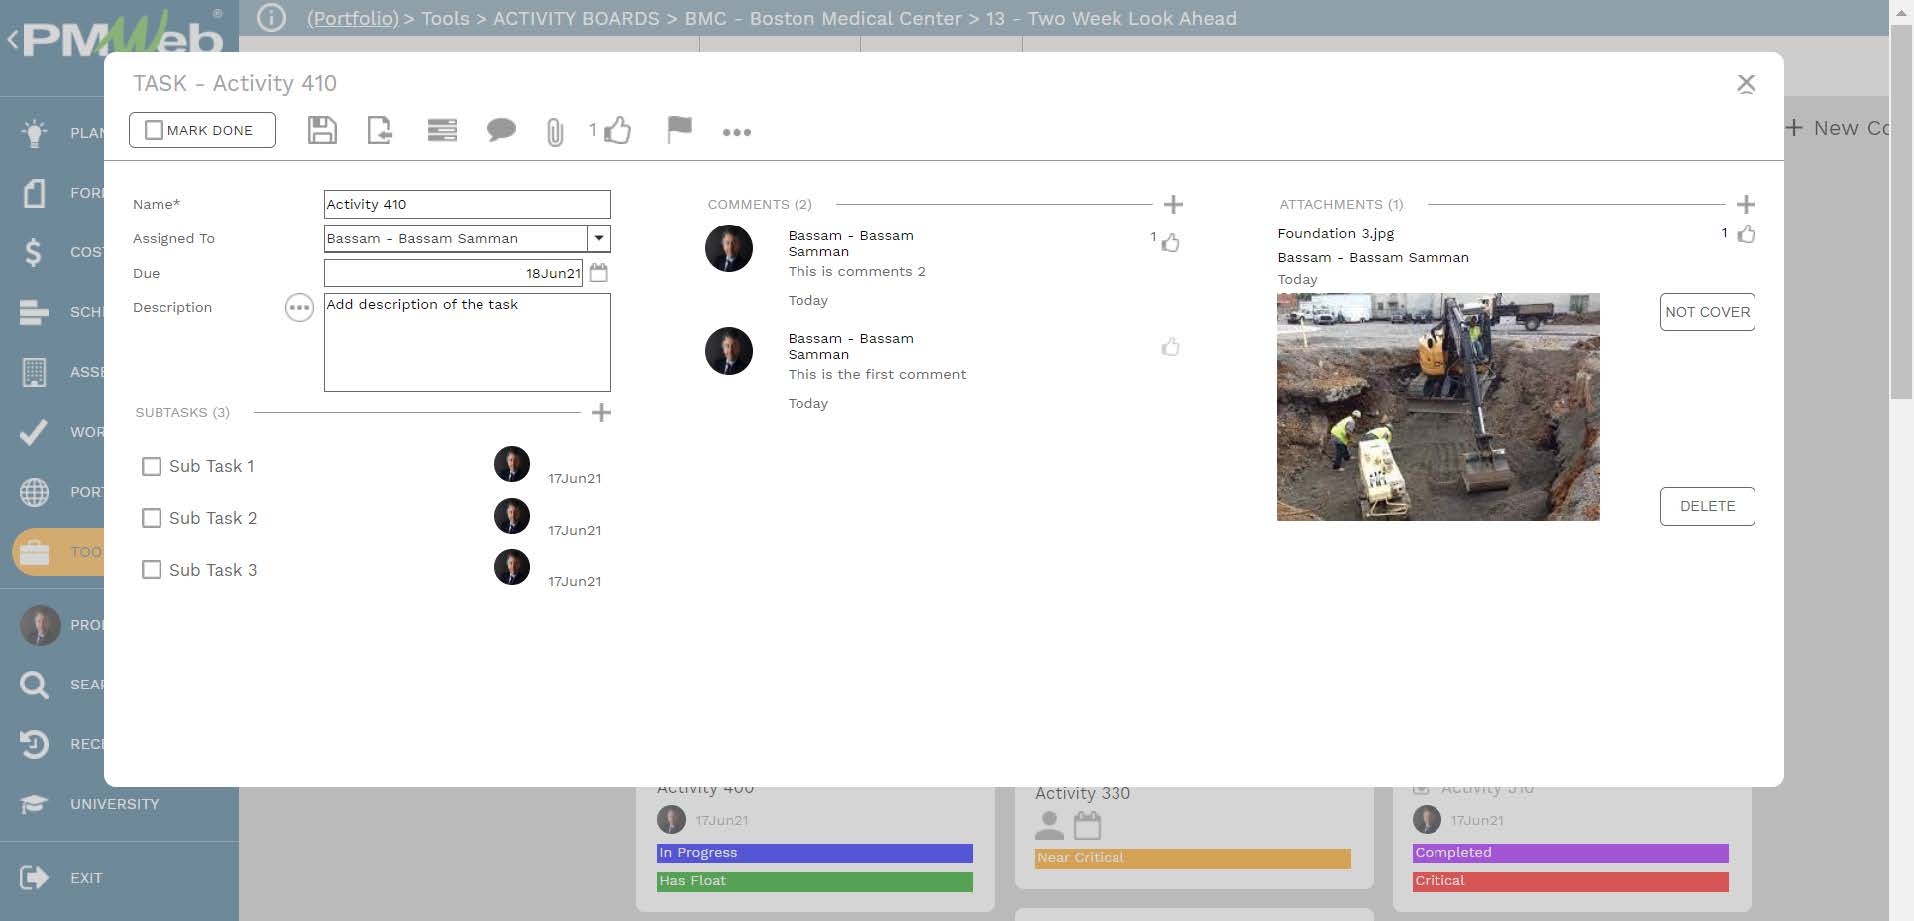Viewport: 1914px width, 921px height.
Task: Open the three-dots more options menu
Action: click(x=737, y=132)
